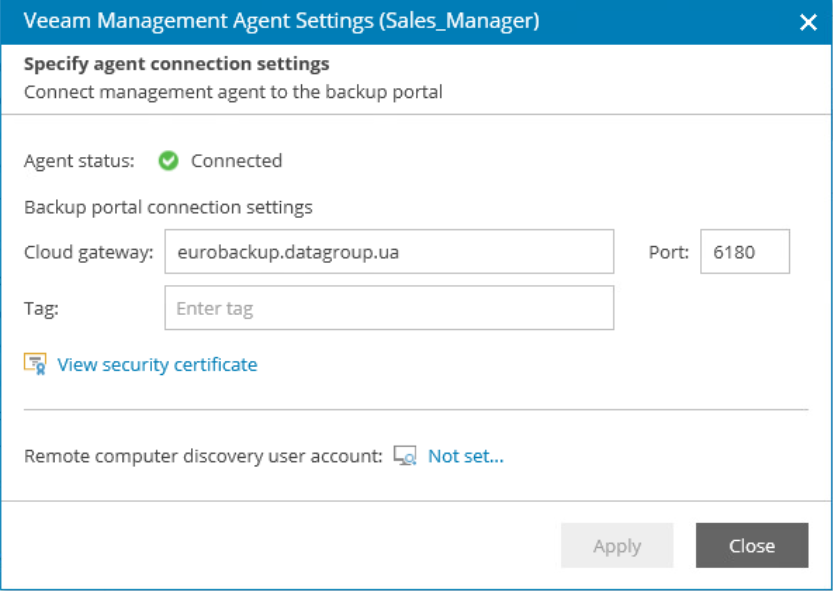The height and width of the screenshot is (591, 833).
Task: Click the 'Connected' status text
Action: (236, 161)
